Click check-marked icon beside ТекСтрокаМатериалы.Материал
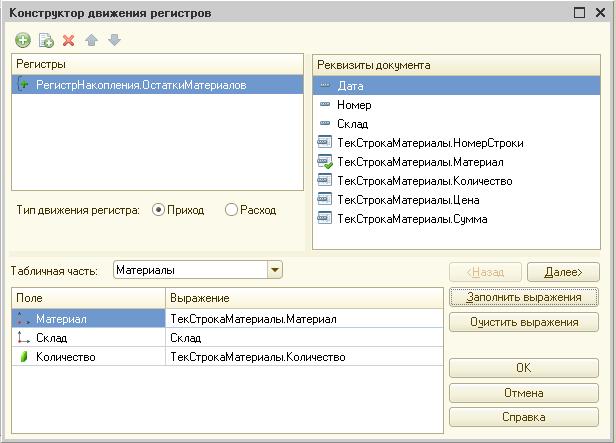This screenshot has height=443, width=616. pos(325,161)
